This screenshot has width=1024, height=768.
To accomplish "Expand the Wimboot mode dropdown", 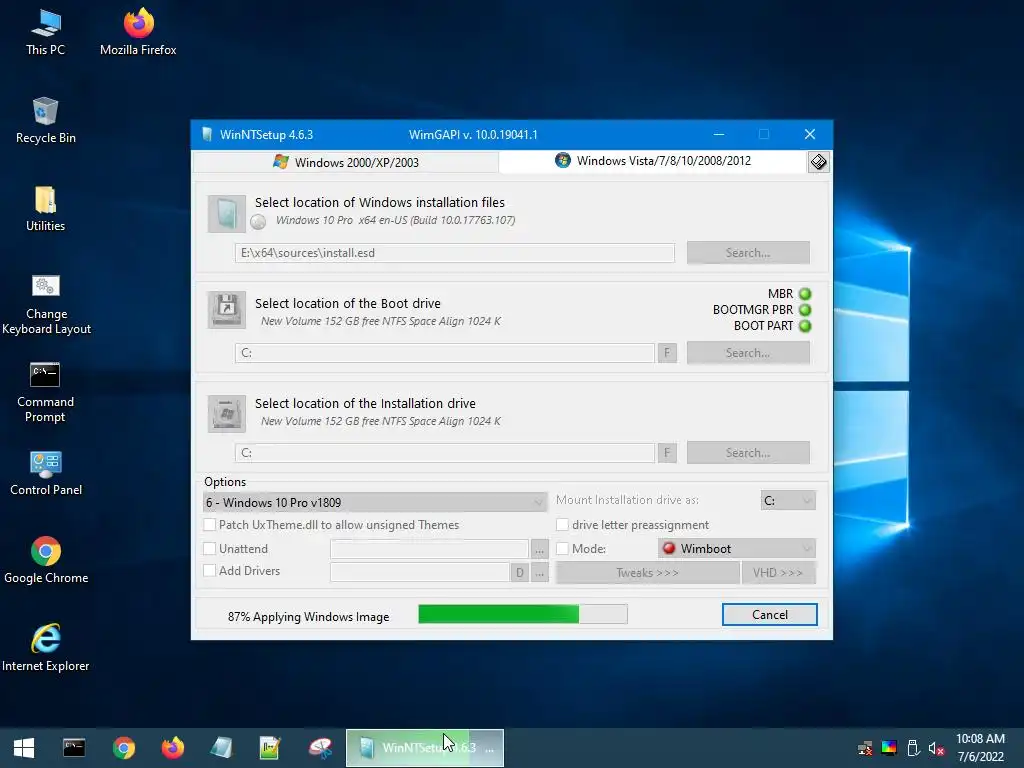I will click(x=737, y=549).
